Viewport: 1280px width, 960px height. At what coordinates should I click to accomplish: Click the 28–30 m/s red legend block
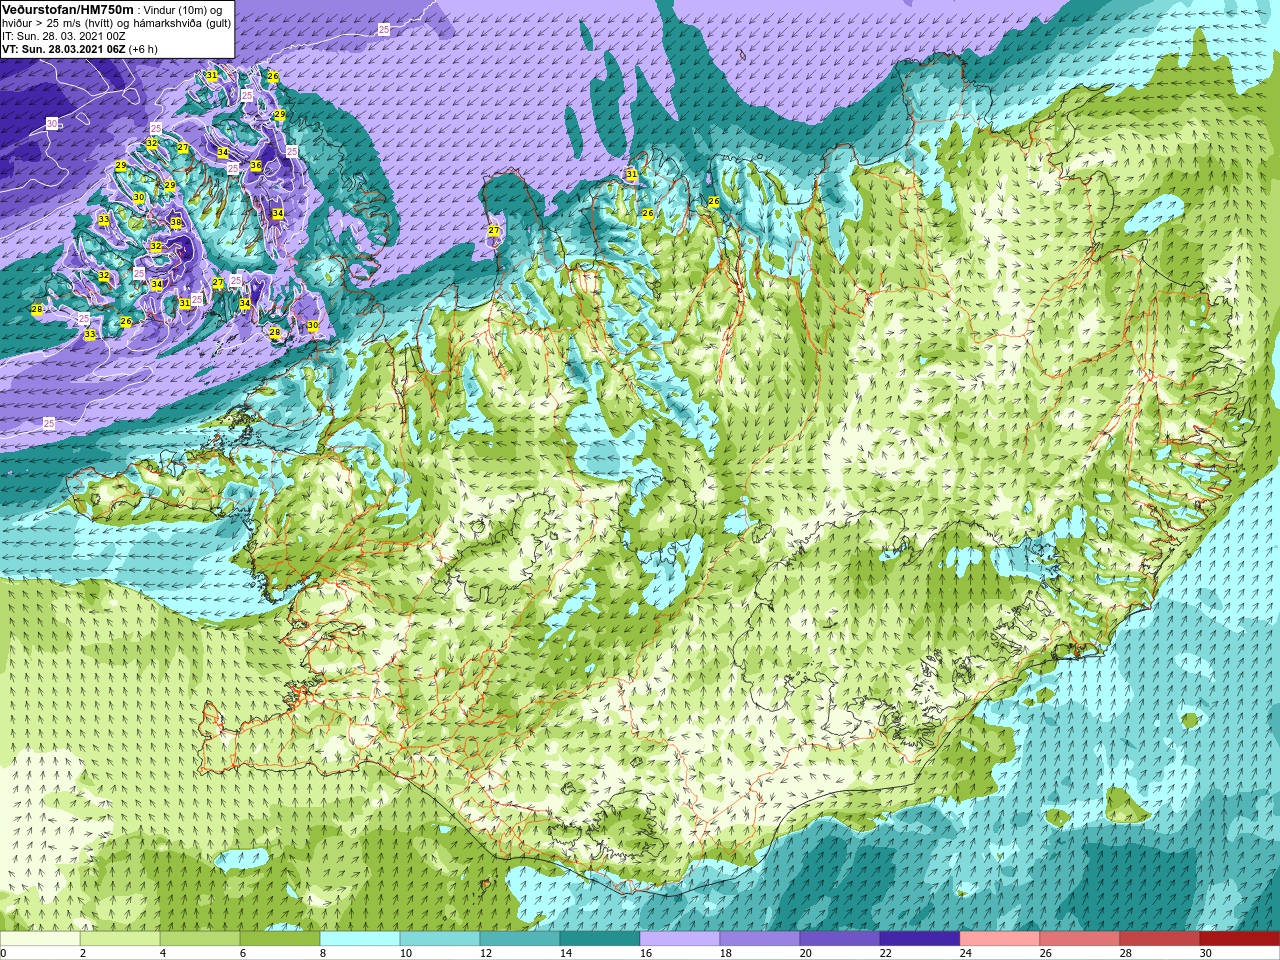[x=1160, y=940]
